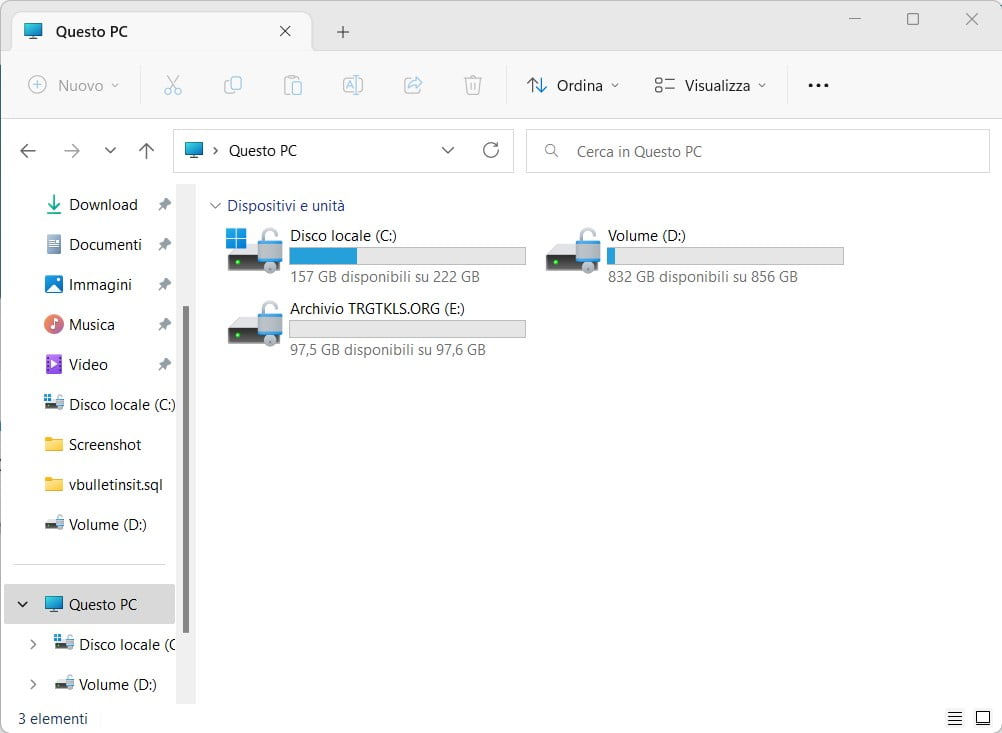
Task: Click the Incolla icon on toolbar
Action: (x=293, y=85)
